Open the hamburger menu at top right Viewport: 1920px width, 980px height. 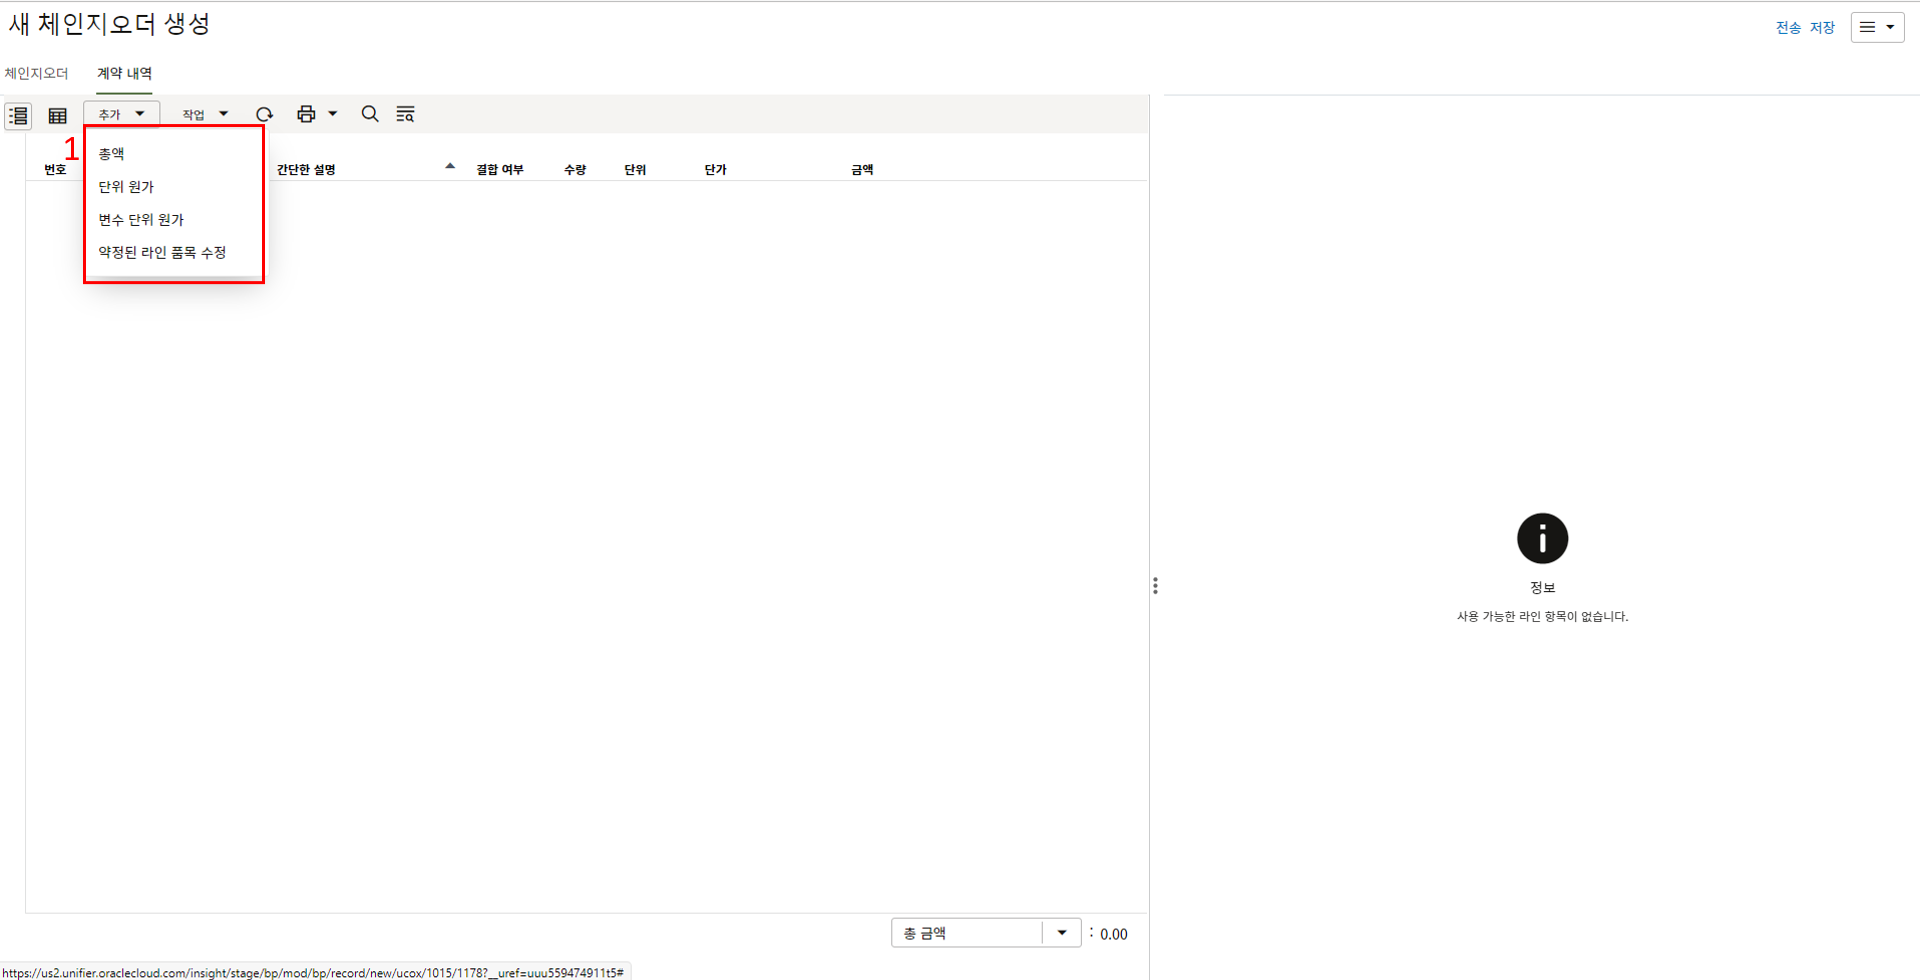[1876, 28]
